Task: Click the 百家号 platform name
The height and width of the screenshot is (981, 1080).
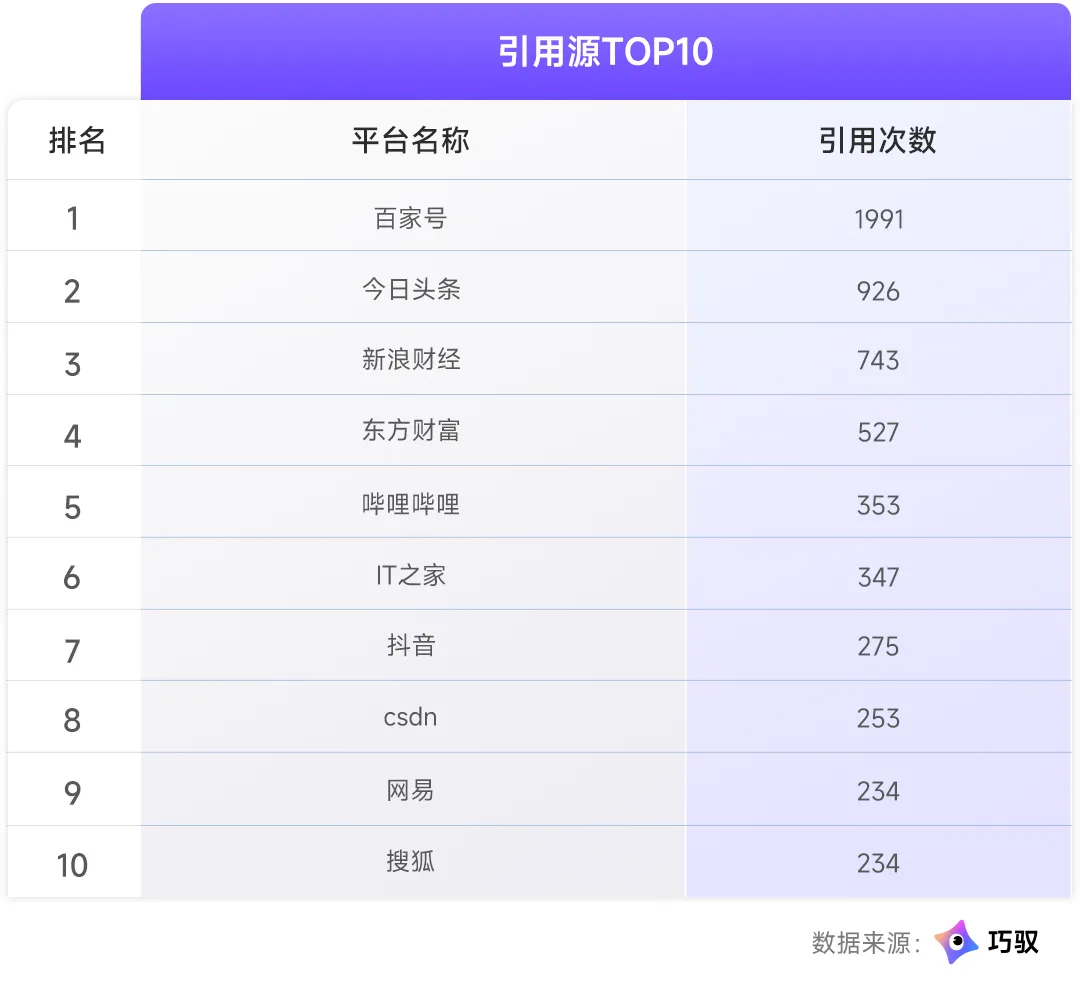Action: click(411, 218)
